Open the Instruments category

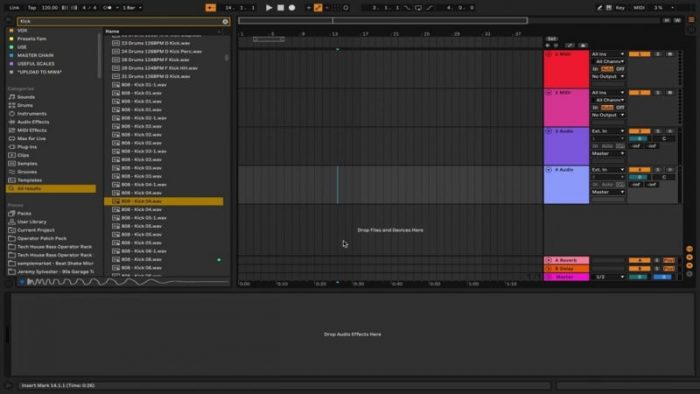pos(32,114)
